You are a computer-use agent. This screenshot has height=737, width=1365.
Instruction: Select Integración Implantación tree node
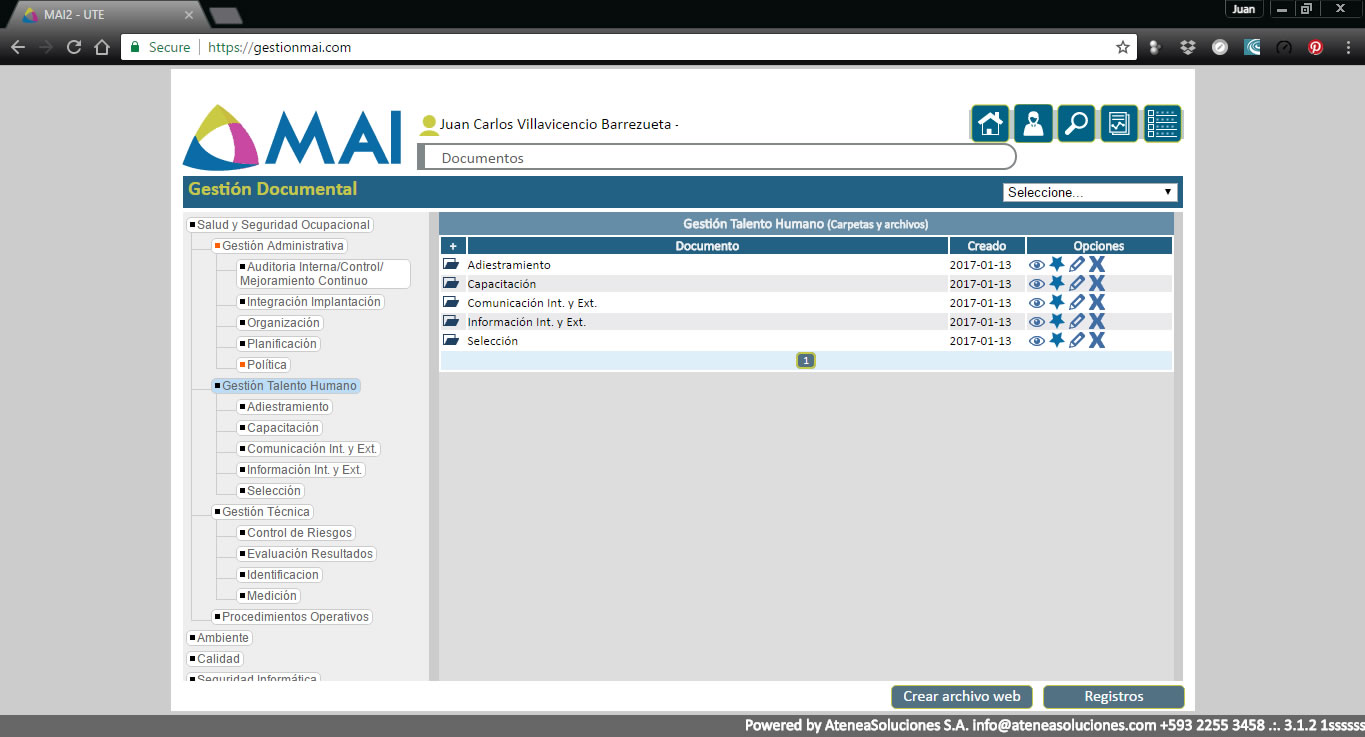pos(313,302)
